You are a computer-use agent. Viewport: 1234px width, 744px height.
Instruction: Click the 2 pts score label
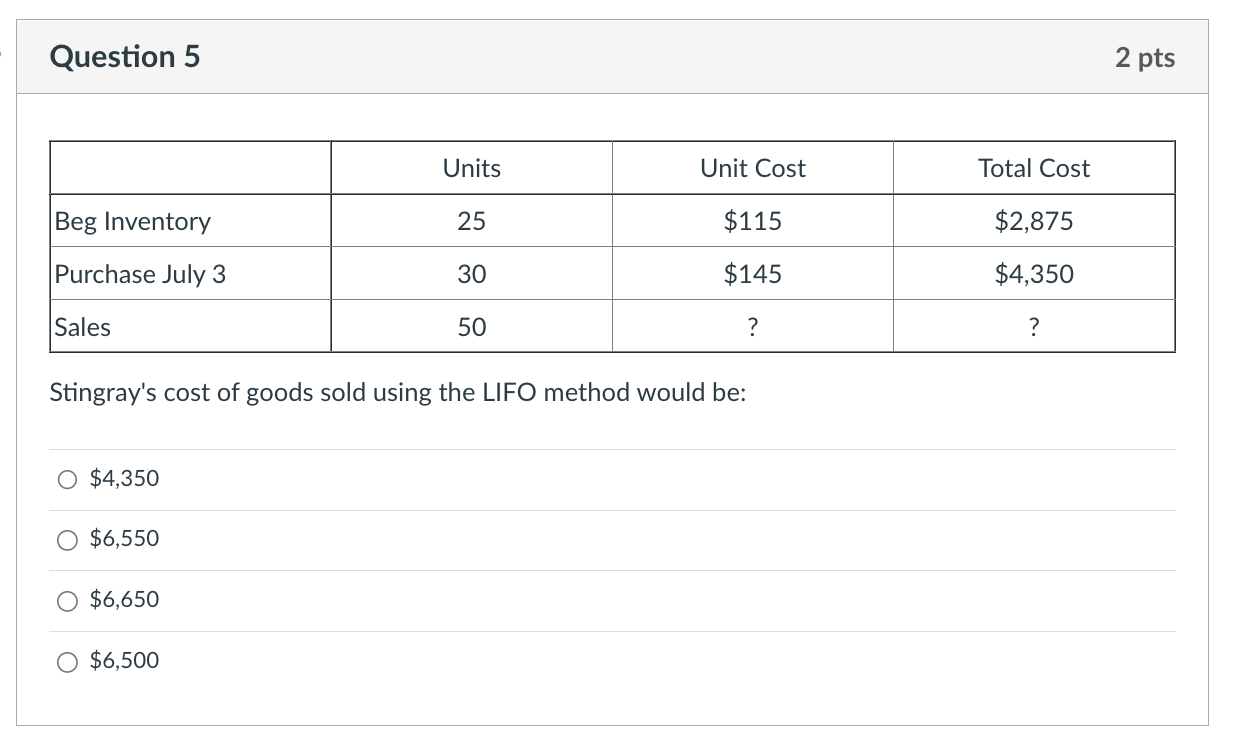point(1145,58)
